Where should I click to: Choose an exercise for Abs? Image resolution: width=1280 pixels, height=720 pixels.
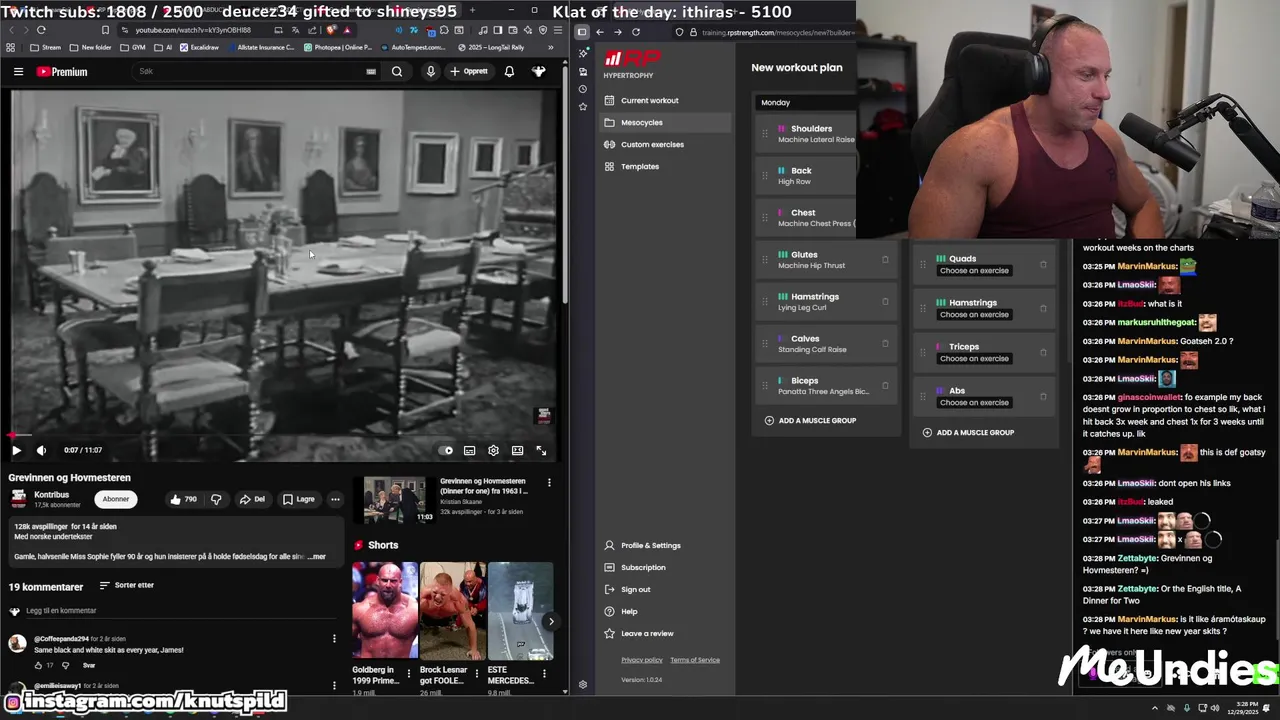tap(974, 403)
